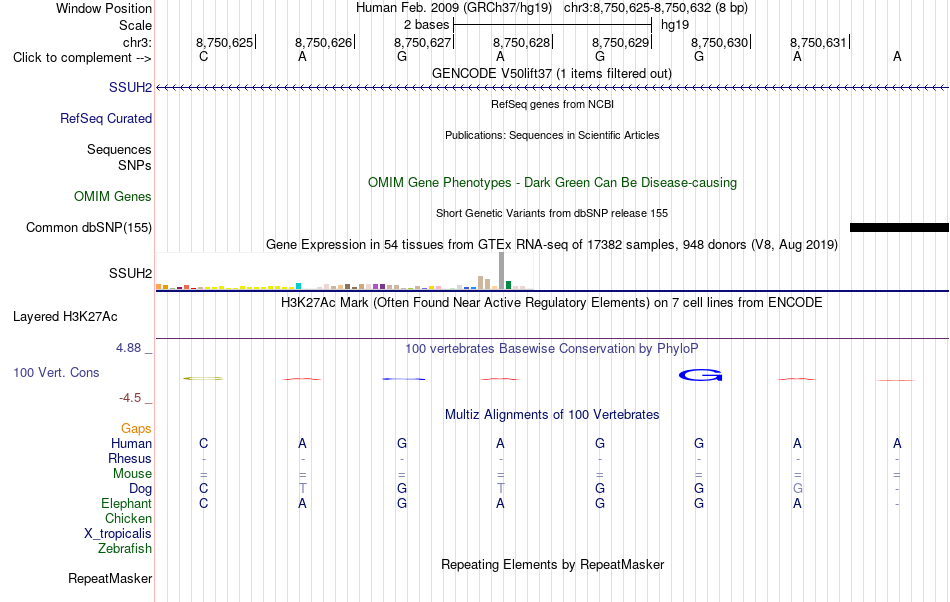950x602 pixels.
Task: Click the Mouse alignment row label
Action: coord(132,474)
